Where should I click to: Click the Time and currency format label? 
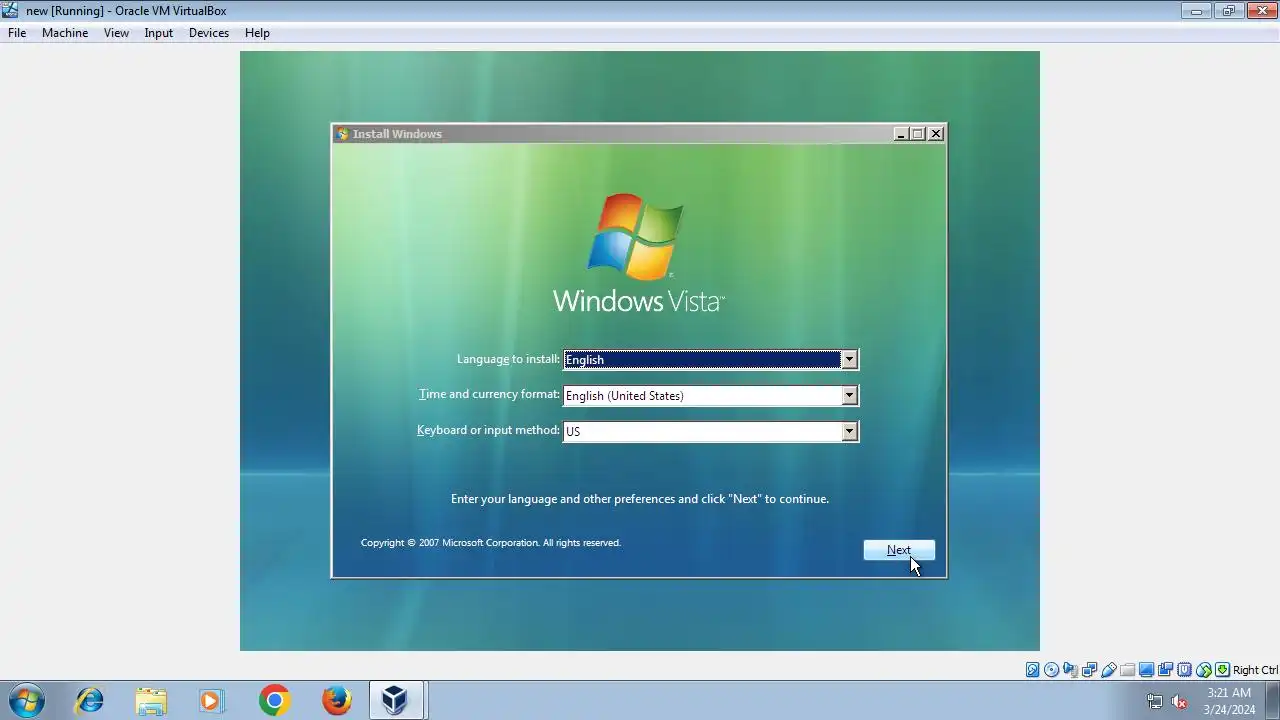tap(489, 394)
